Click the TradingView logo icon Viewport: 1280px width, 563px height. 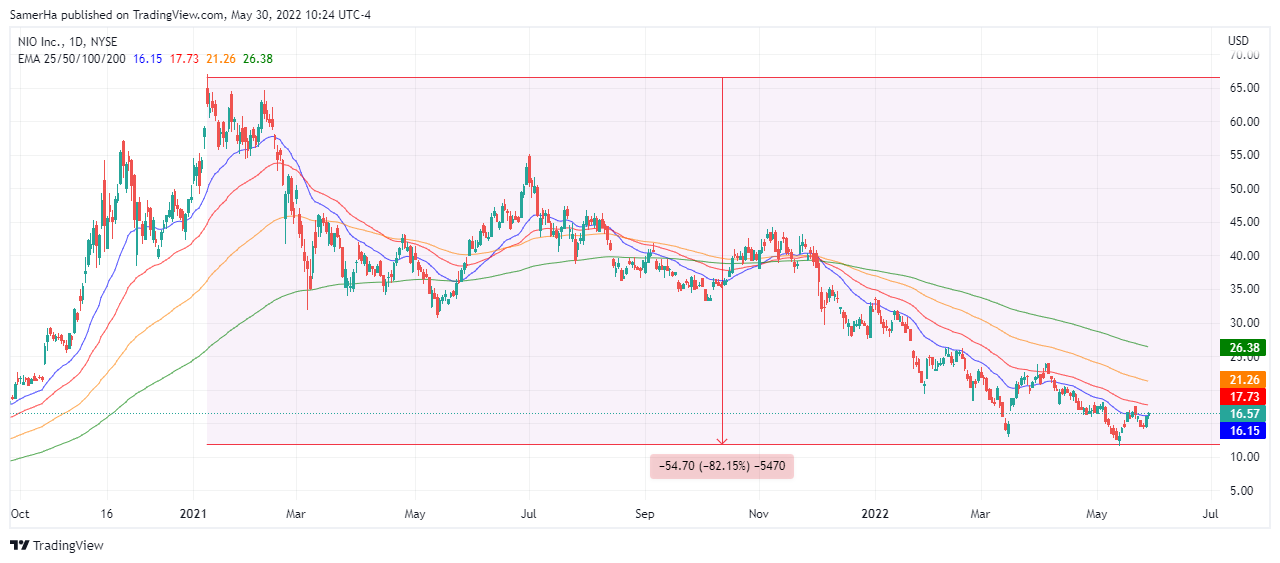coord(19,545)
